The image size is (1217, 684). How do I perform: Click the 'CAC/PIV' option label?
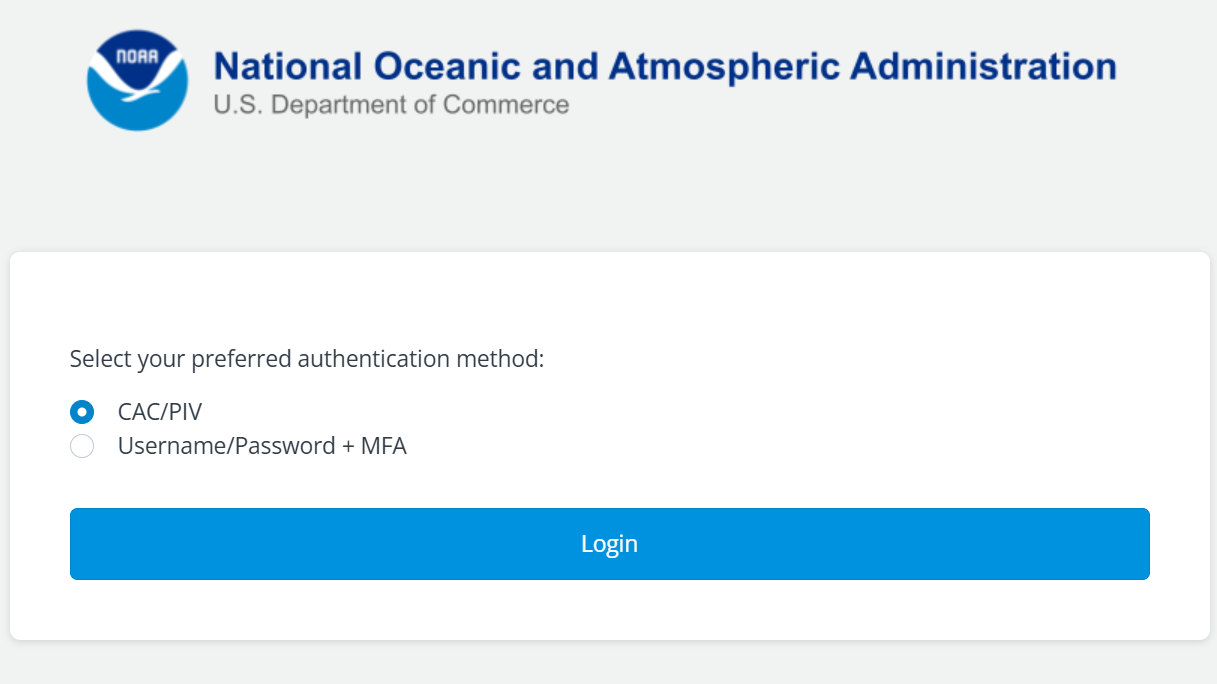160,412
